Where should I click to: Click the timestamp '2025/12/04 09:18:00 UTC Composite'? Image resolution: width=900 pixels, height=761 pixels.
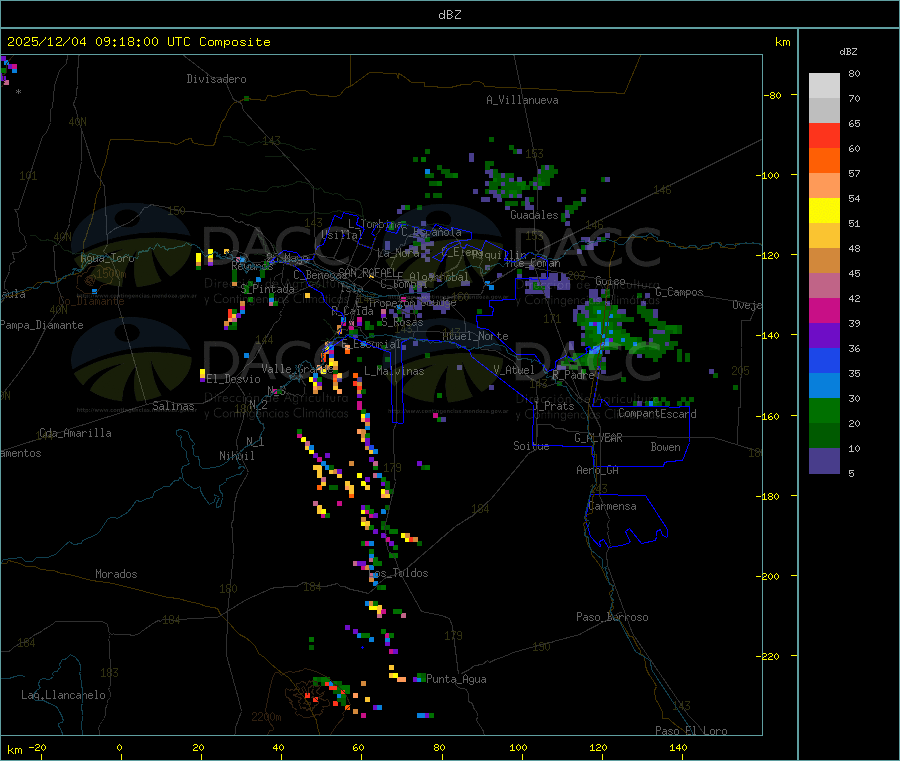coord(138,42)
